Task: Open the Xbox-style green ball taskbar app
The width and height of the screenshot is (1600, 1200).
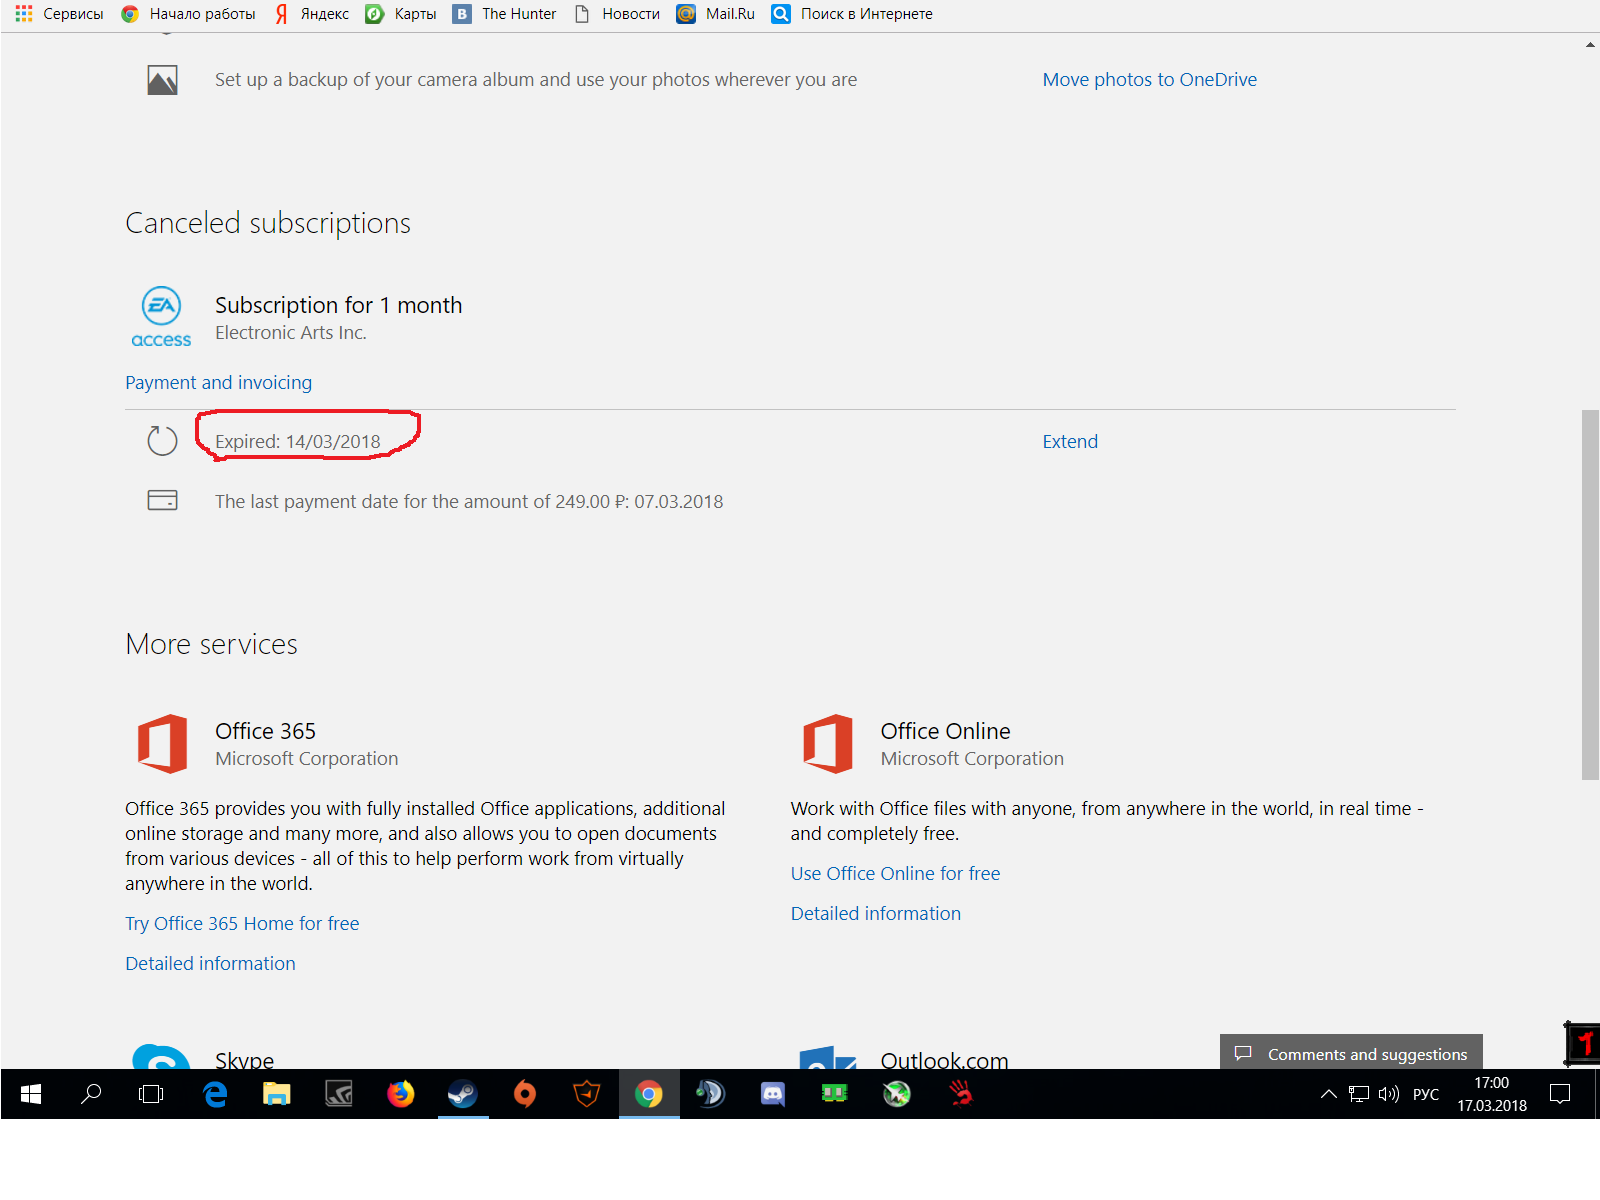Action: pos(897,1095)
